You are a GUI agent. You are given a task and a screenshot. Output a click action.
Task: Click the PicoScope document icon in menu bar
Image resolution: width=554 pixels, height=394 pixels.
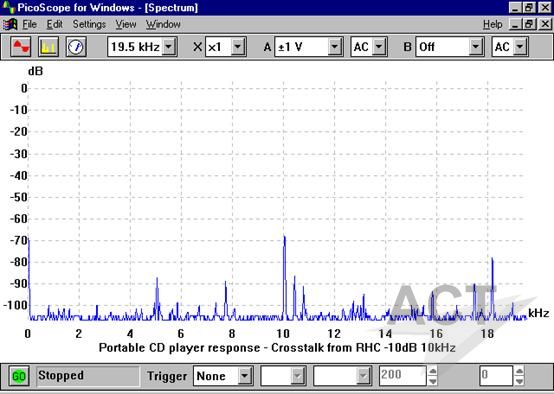(x=10, y=24)
